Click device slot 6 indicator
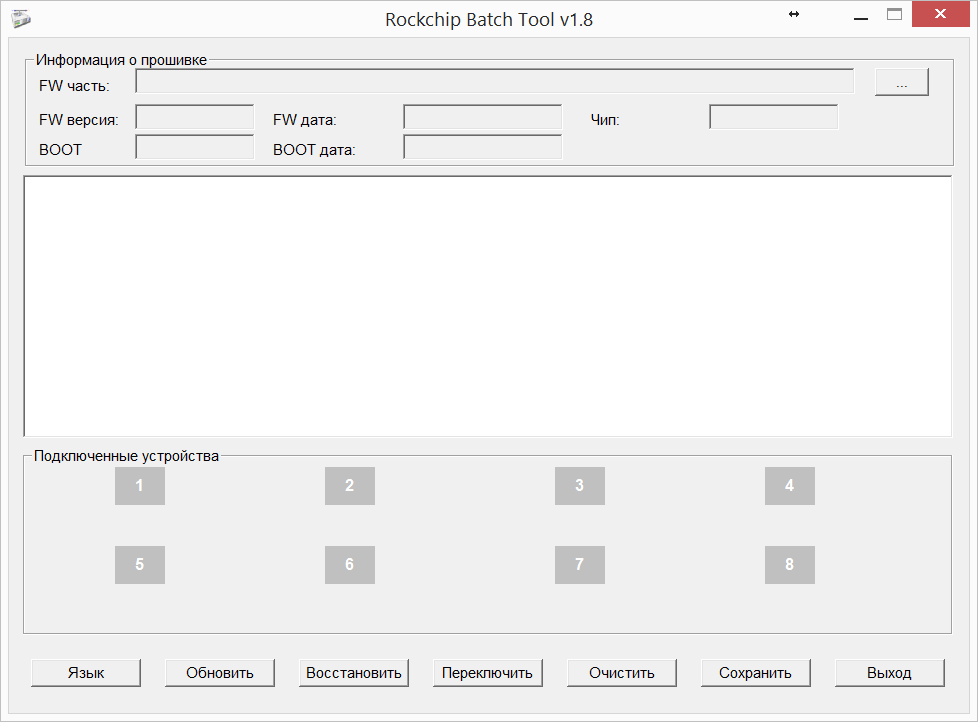978x722 pixels. point(349,565)
